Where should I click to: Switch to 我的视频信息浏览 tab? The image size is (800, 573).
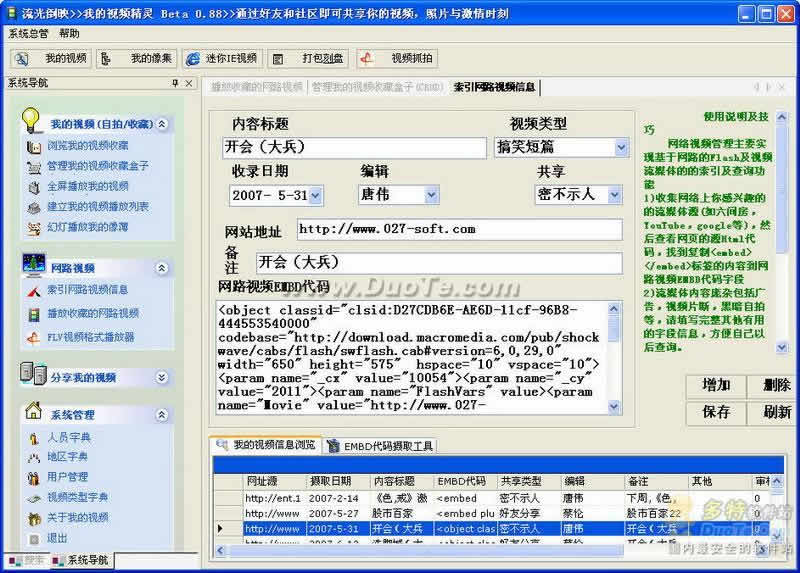click(266, 445)
